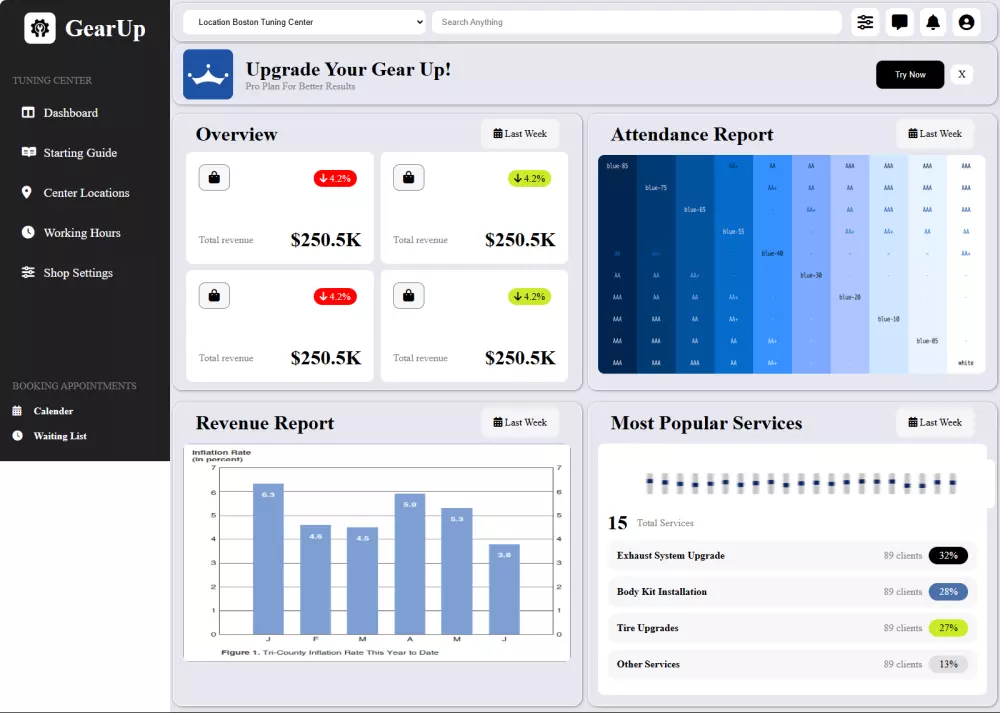Click the notification bell icon
The image size is (1000, 713).
tap(933, 22)
